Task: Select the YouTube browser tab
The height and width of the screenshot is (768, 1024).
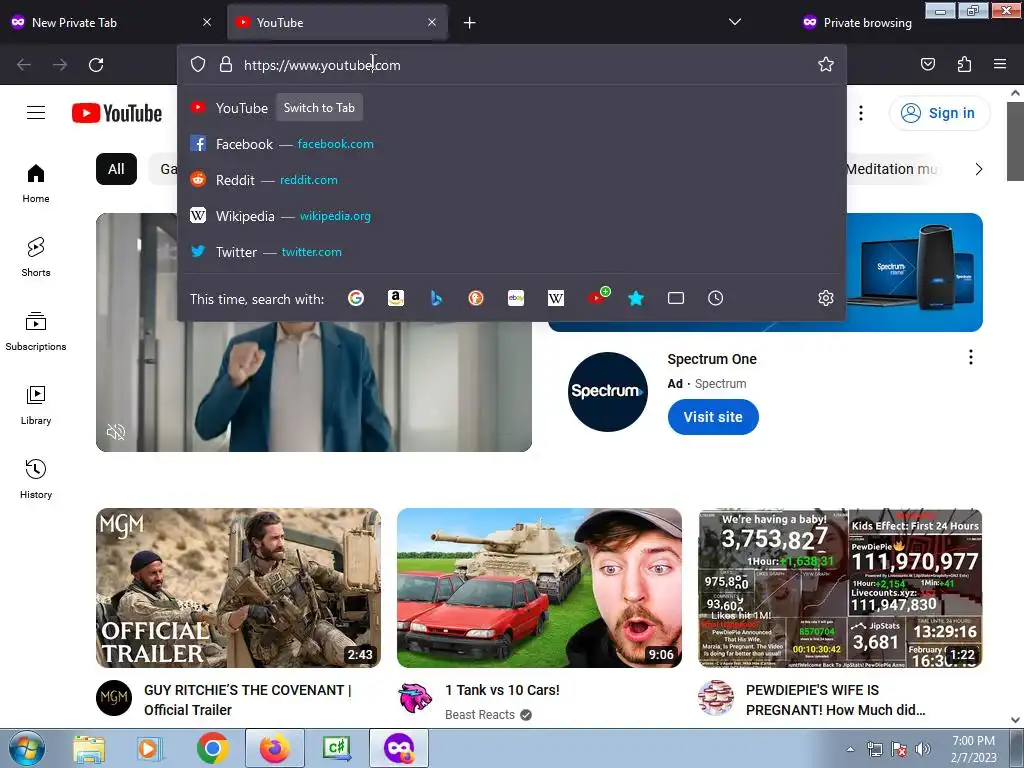Action: (x=336, y=22)
